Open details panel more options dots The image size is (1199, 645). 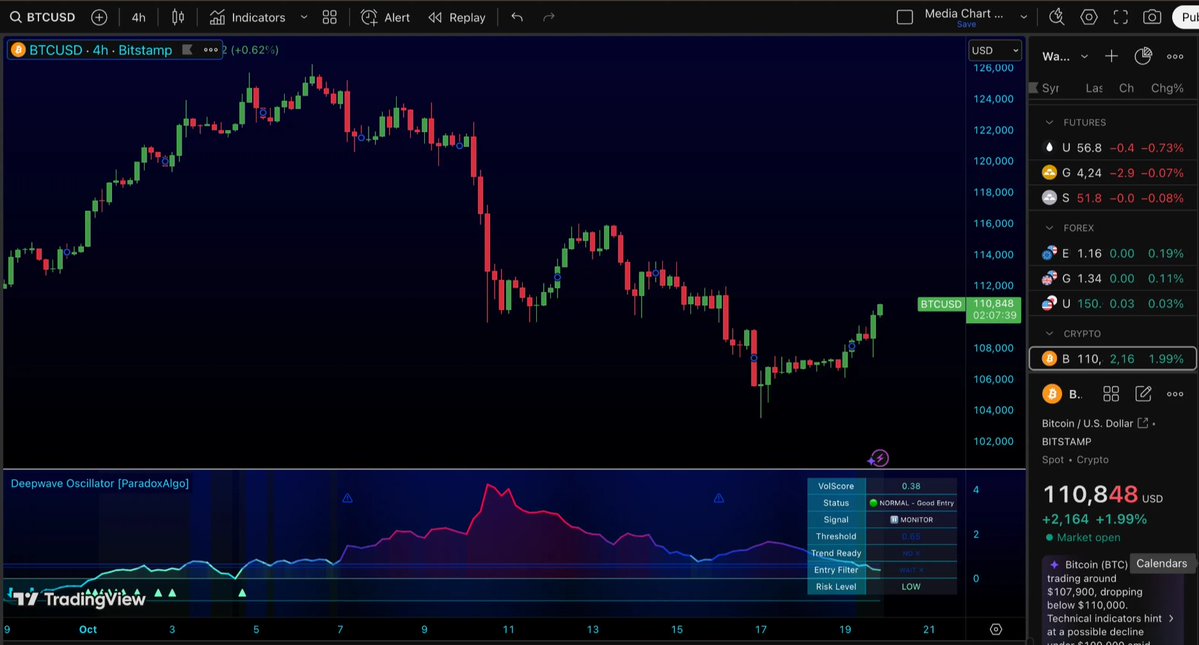[x=1175, y=394]
